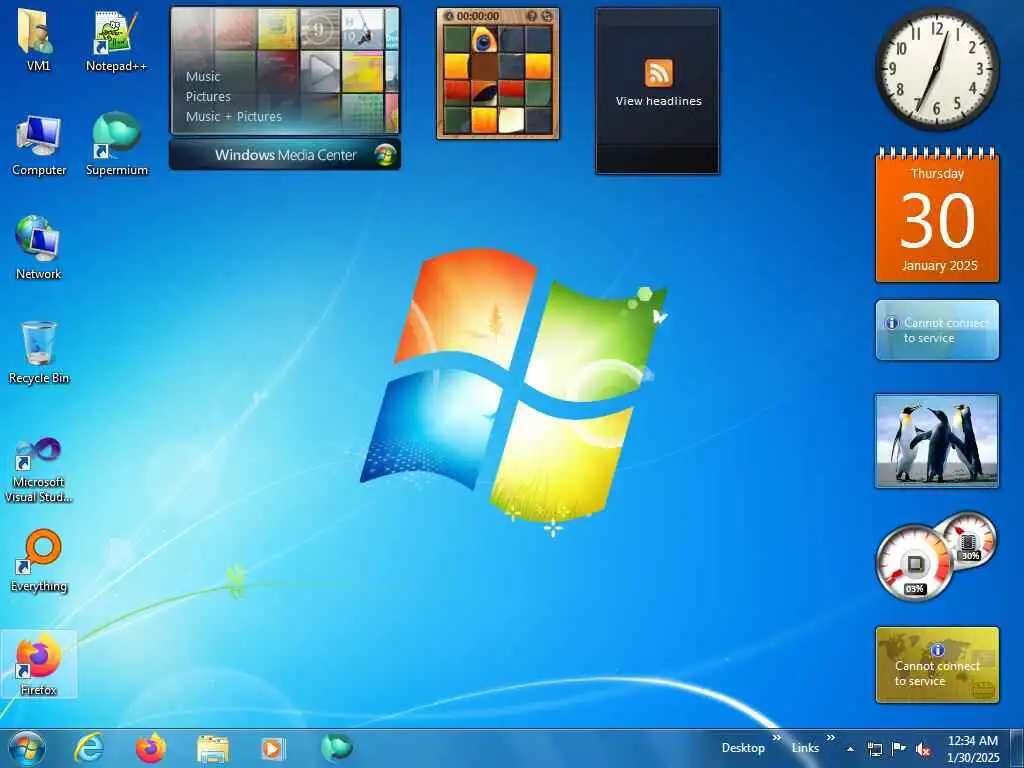
Task: Click the info icon on weather gadget
Action: 891,323
